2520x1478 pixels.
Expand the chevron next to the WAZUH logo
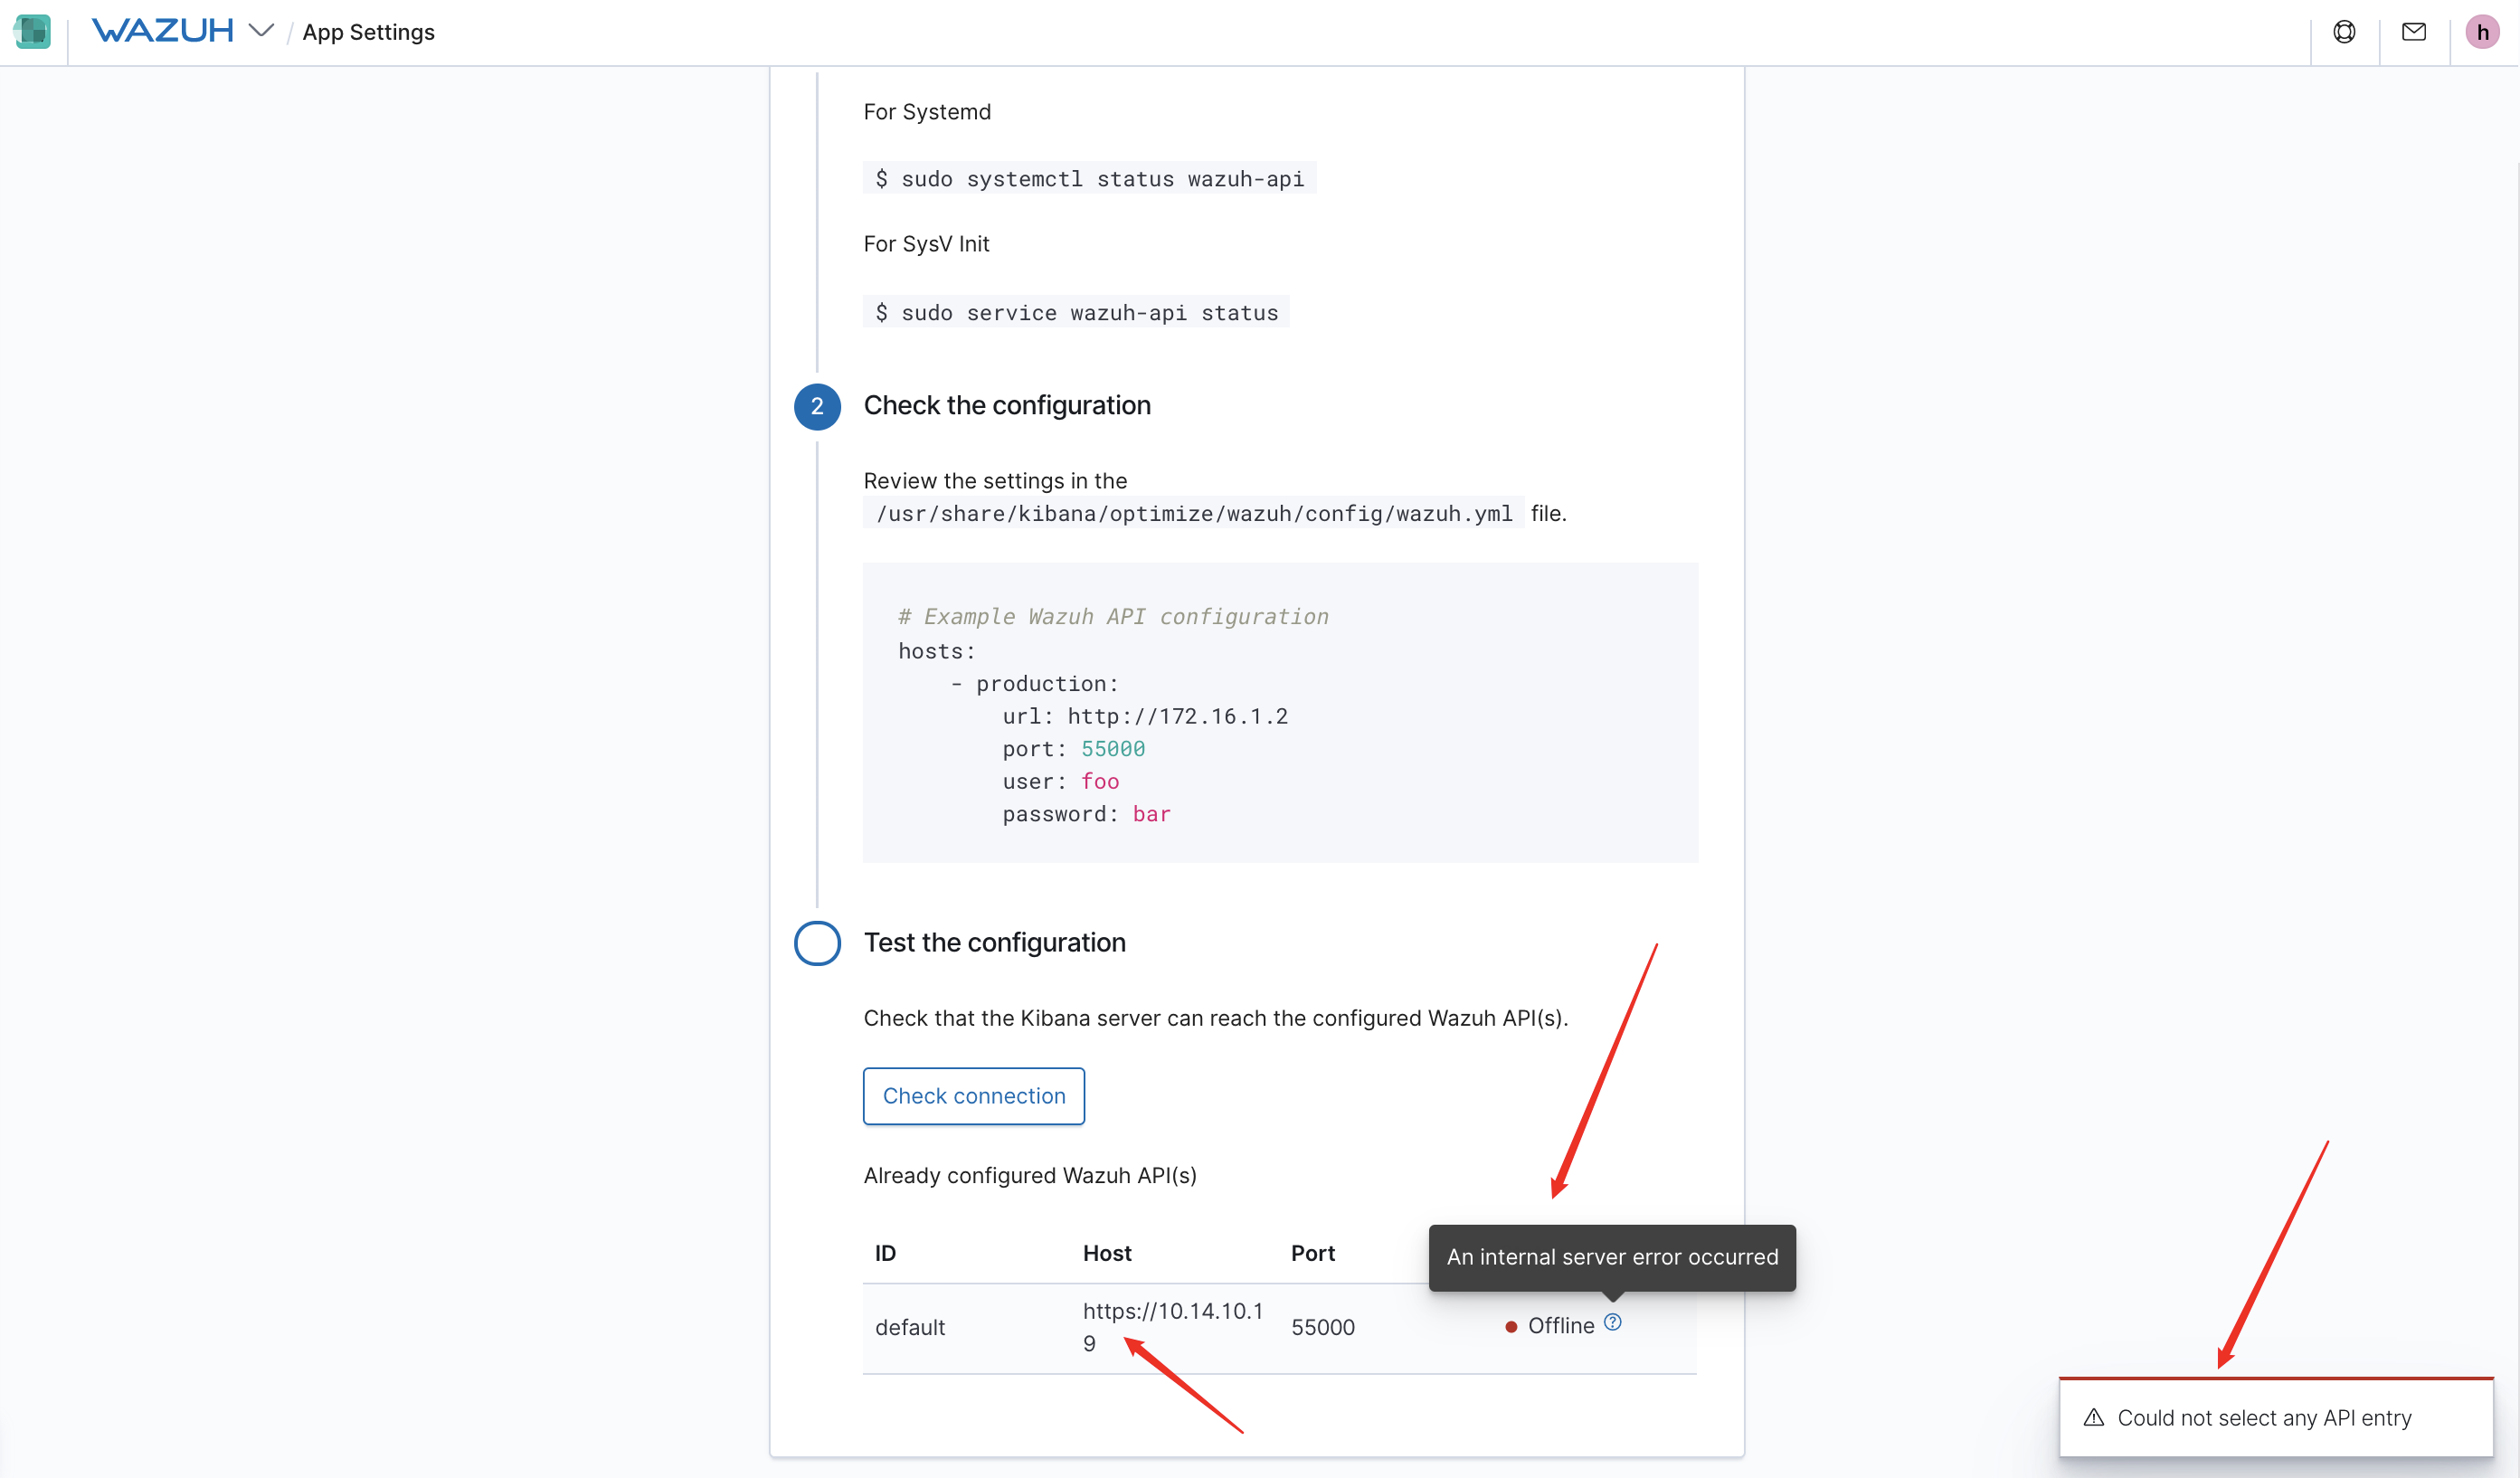click(261, 31)
